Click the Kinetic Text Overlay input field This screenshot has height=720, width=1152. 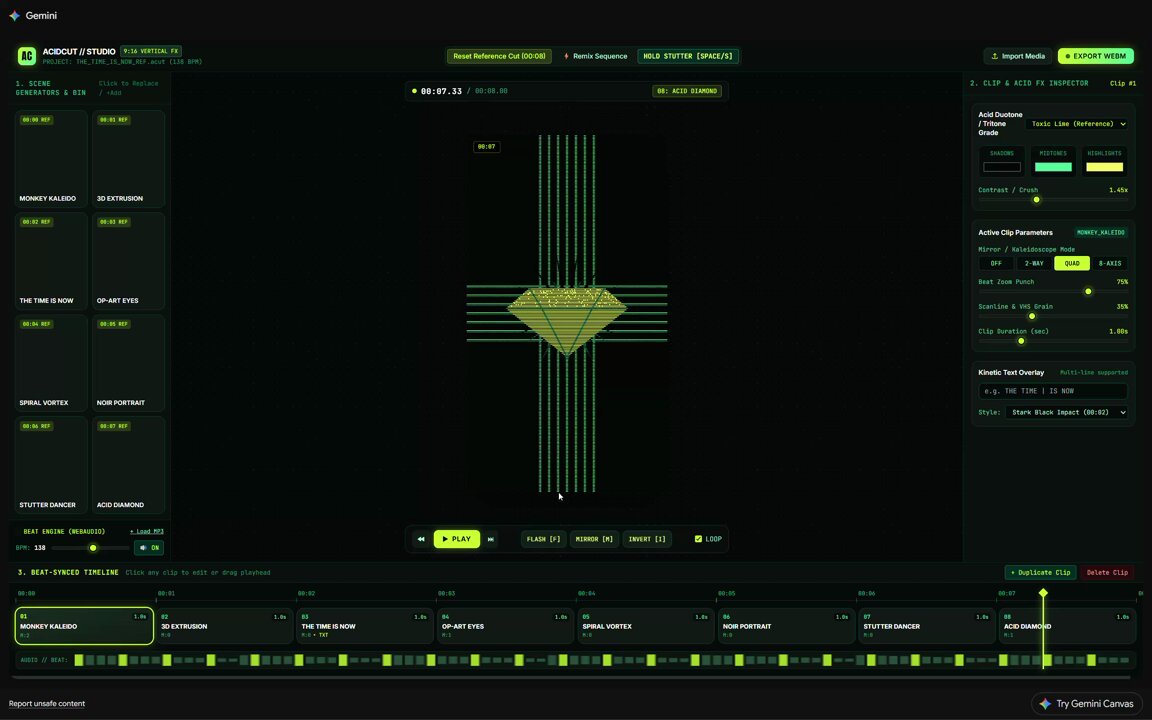coord(1053,392)
